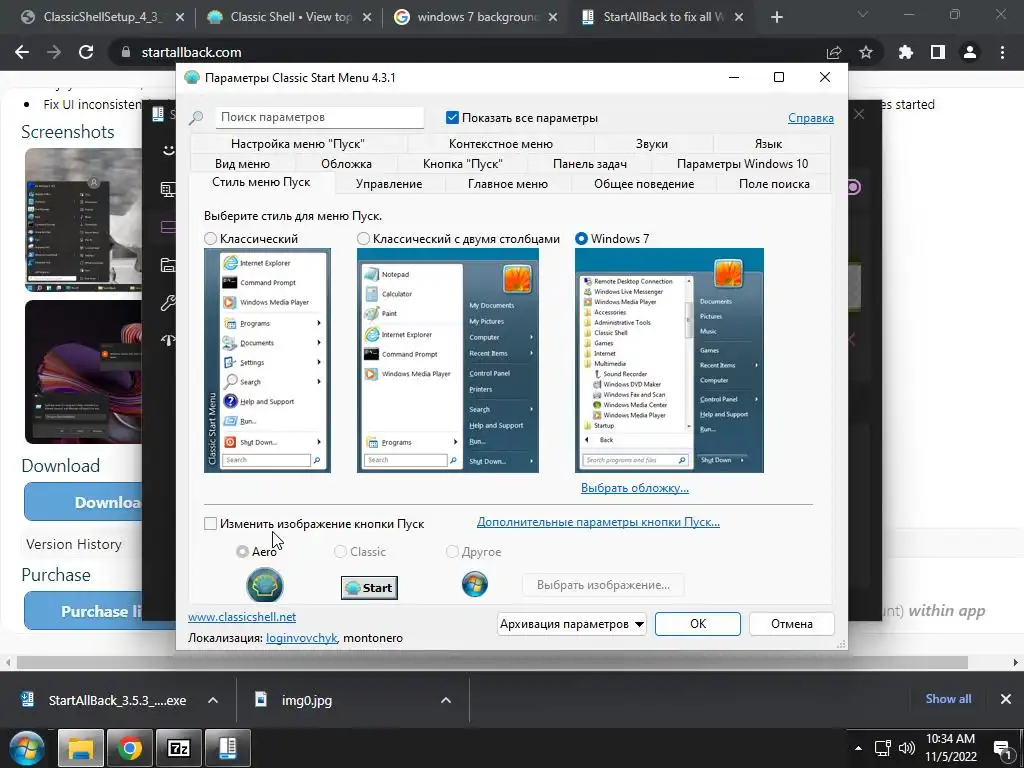
Task: Expand options for StartAllBack download item
Action: point(213,700)
